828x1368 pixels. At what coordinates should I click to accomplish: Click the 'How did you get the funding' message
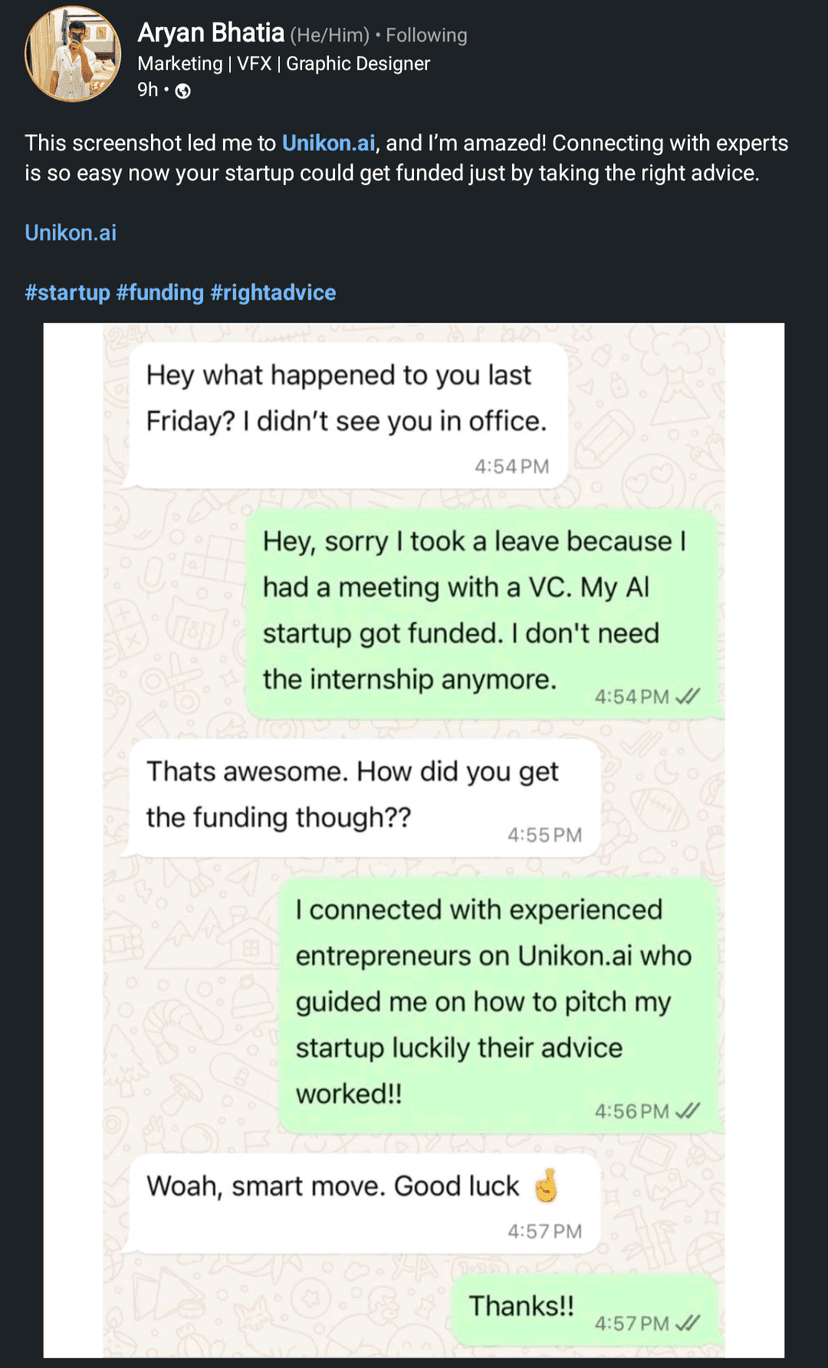click(x=364, y=797)
